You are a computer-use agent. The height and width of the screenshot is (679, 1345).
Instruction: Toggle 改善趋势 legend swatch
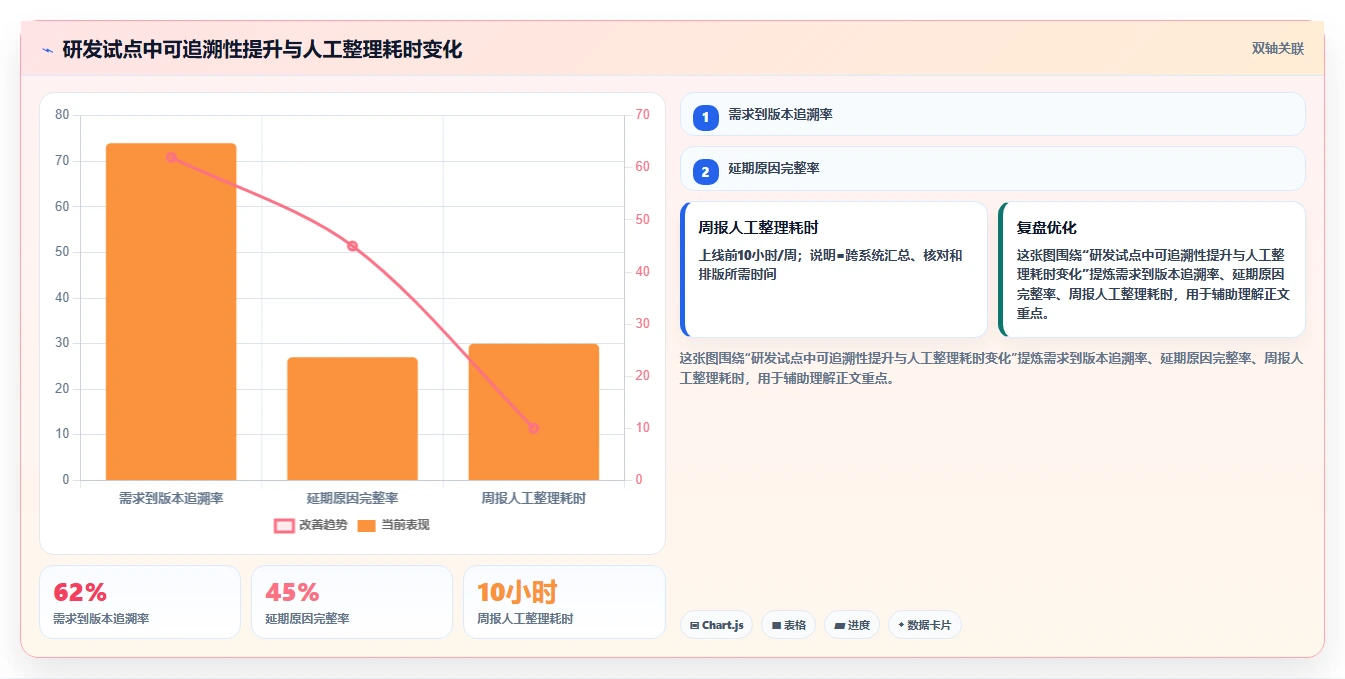coord(284,525)
